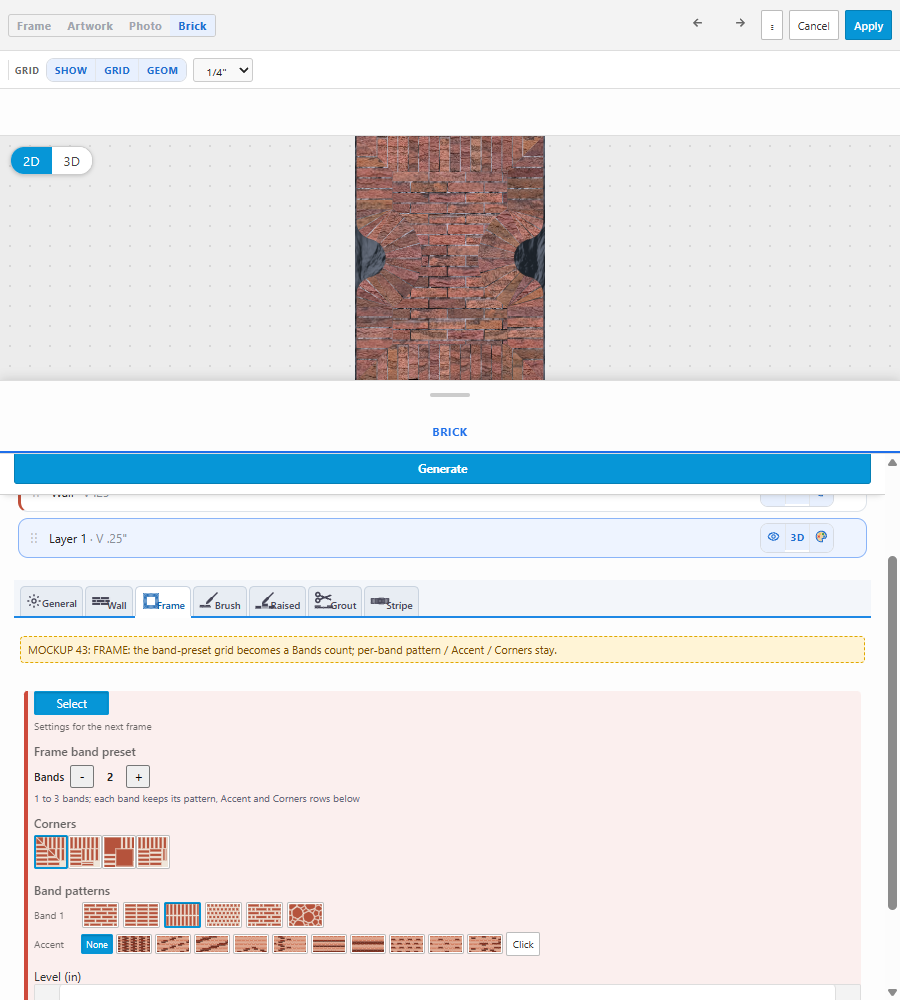Select small dotted brick pattern for Band 1

[223, 915]
